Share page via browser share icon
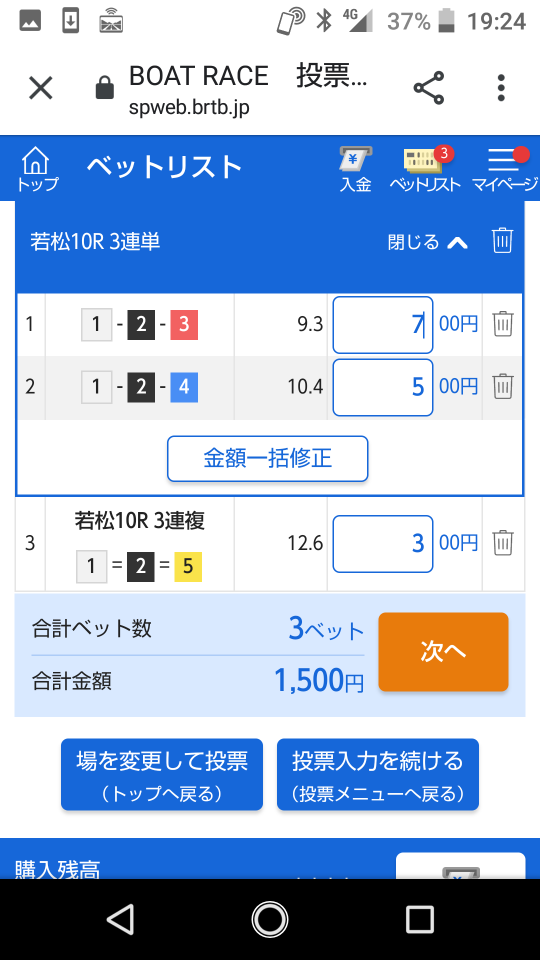Viewport: 540px width, 960px height. [x=429, y=88]
